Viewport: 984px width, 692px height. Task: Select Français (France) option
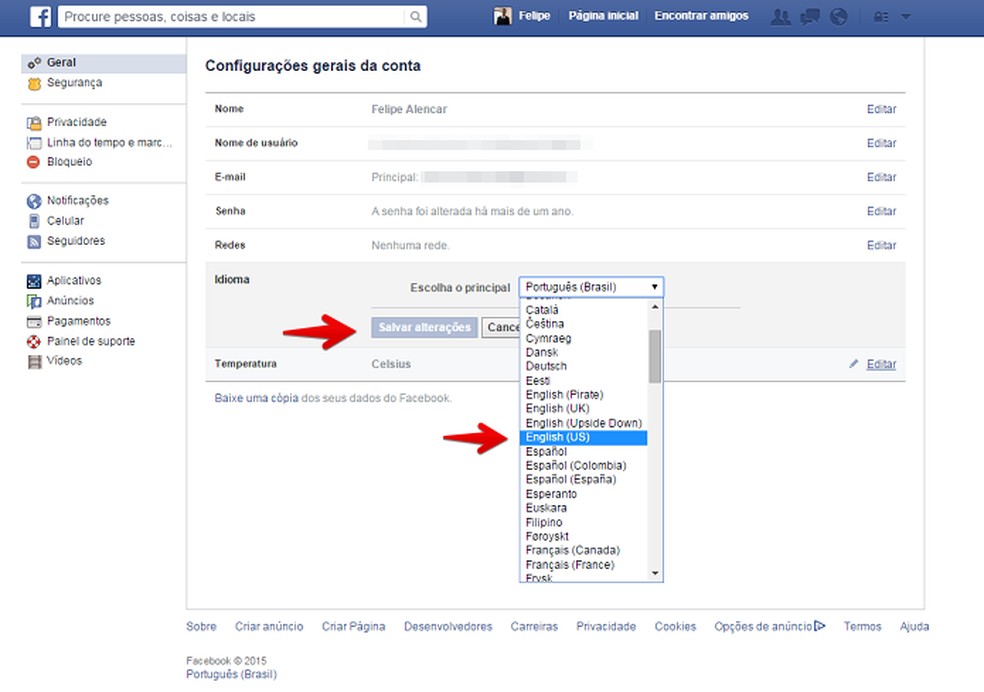pyautogui.click(x=570, y=565)
